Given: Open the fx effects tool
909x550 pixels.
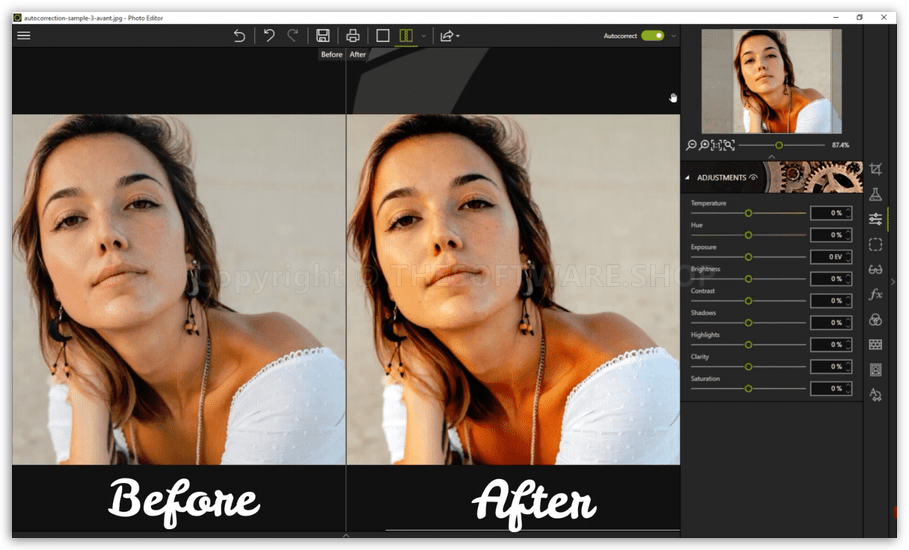Looking at the screenshot, I should pyautogui.click(x=875, y=294).
